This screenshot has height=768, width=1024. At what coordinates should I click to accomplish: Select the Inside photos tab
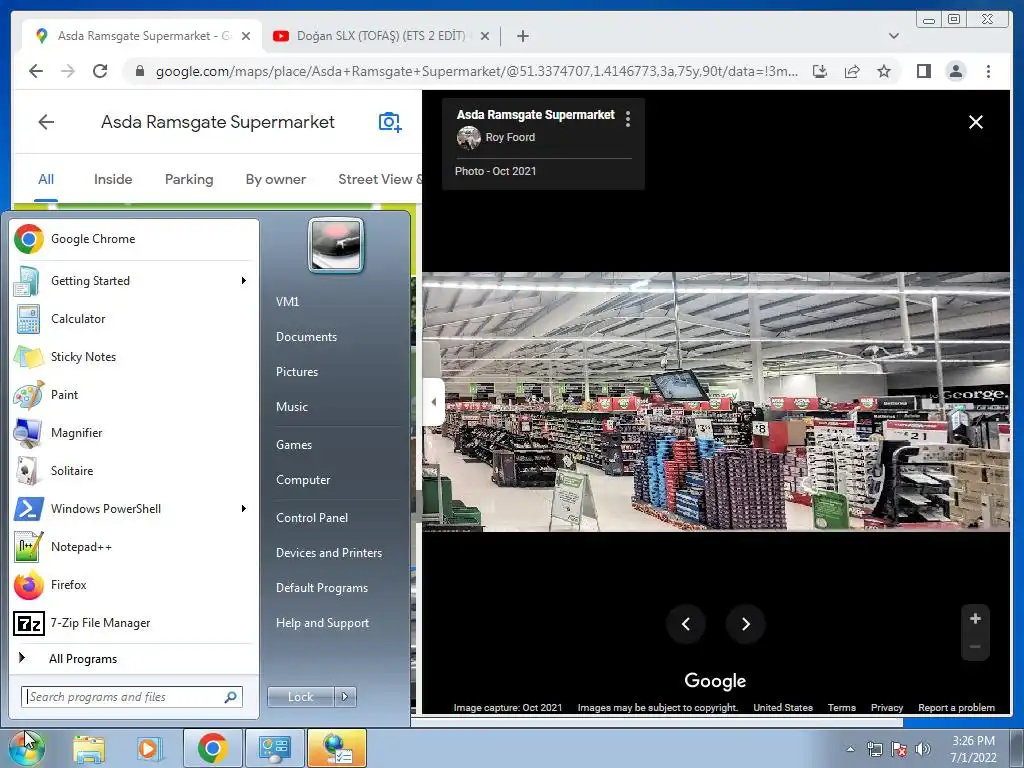tap(113, 179)
